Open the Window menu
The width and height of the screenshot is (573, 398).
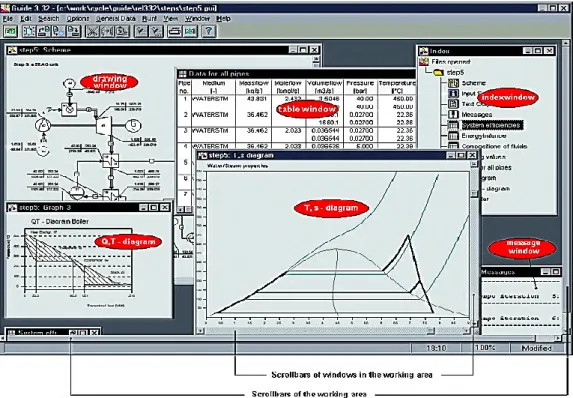197,19
